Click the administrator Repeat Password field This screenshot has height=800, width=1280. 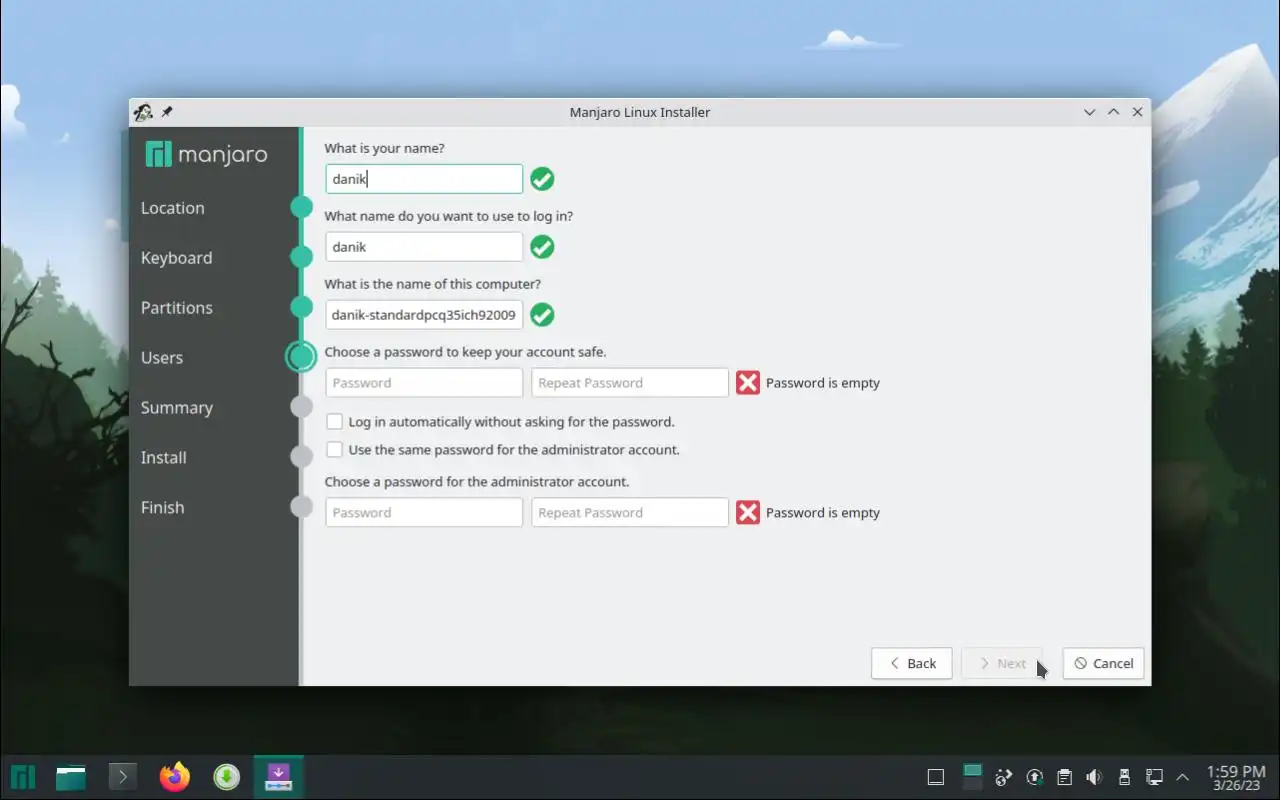[630, 513]
